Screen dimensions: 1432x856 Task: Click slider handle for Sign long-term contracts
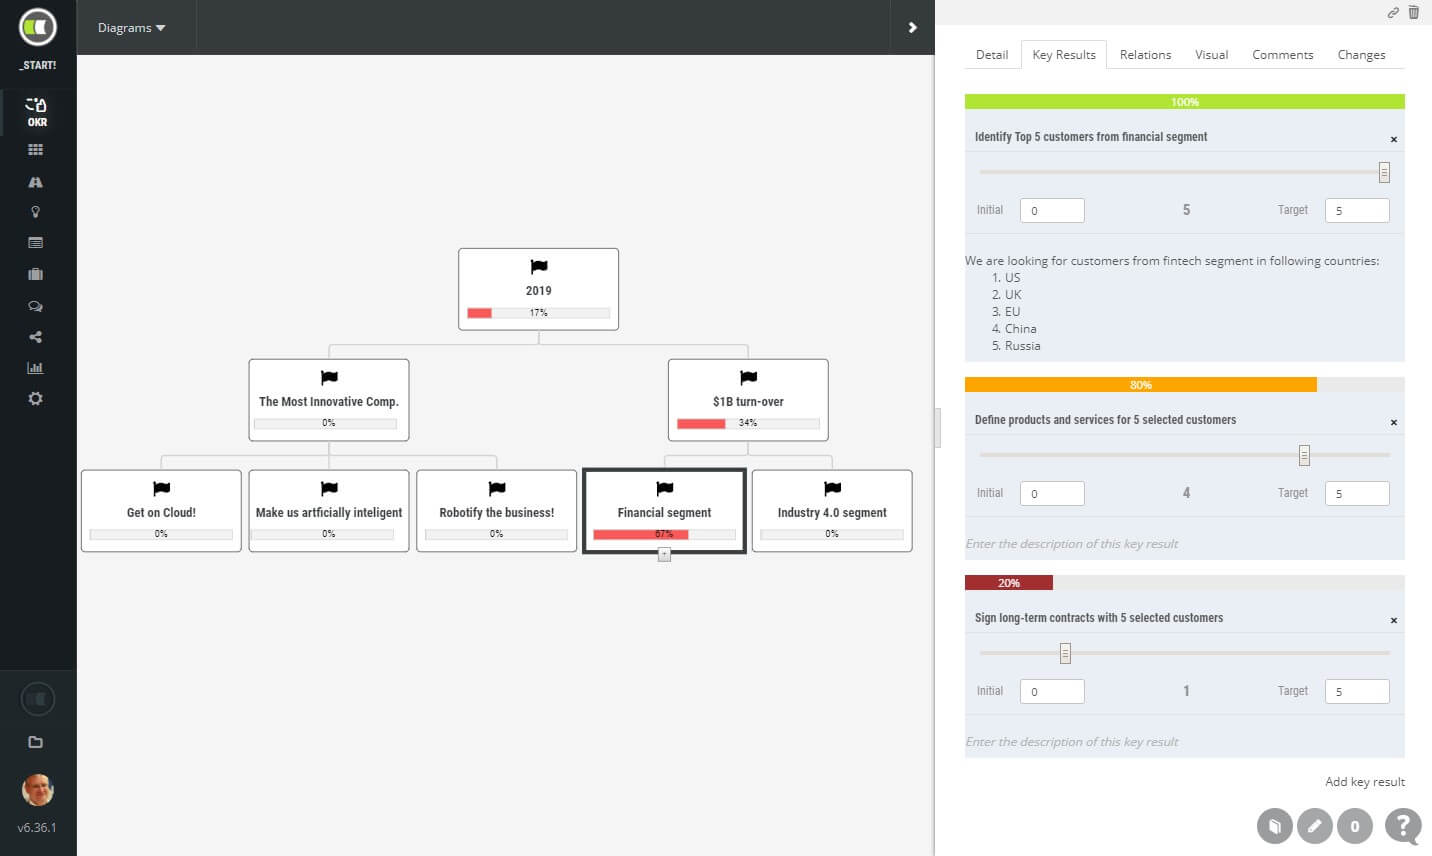coord(1065,654)
